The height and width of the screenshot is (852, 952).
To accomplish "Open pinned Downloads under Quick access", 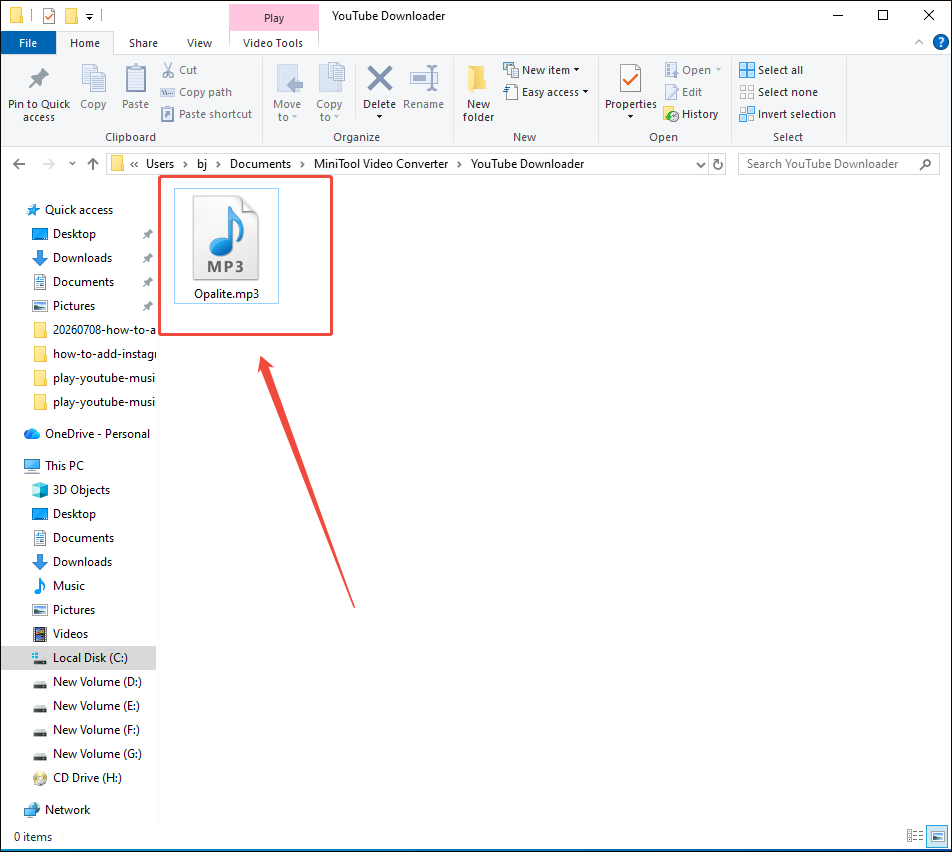I will (x=83, y=258).
